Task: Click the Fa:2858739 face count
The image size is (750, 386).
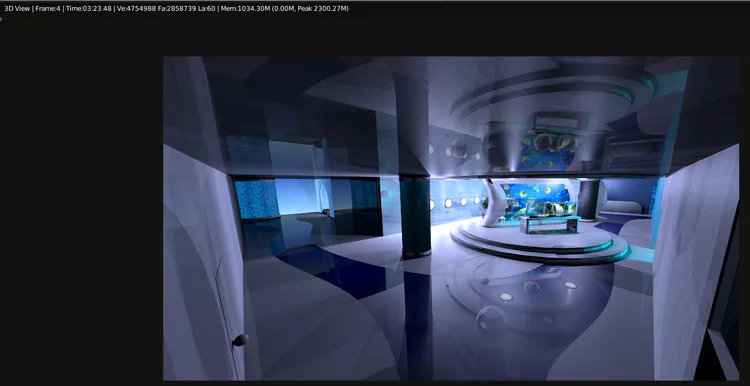Action: click(x=176, y=9)
